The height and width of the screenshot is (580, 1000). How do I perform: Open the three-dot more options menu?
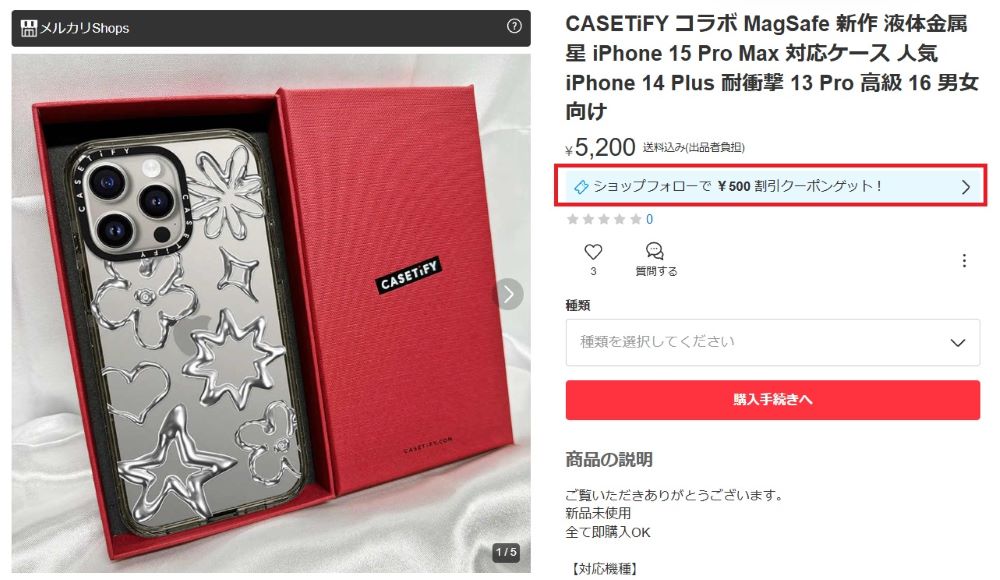point(964,260)
